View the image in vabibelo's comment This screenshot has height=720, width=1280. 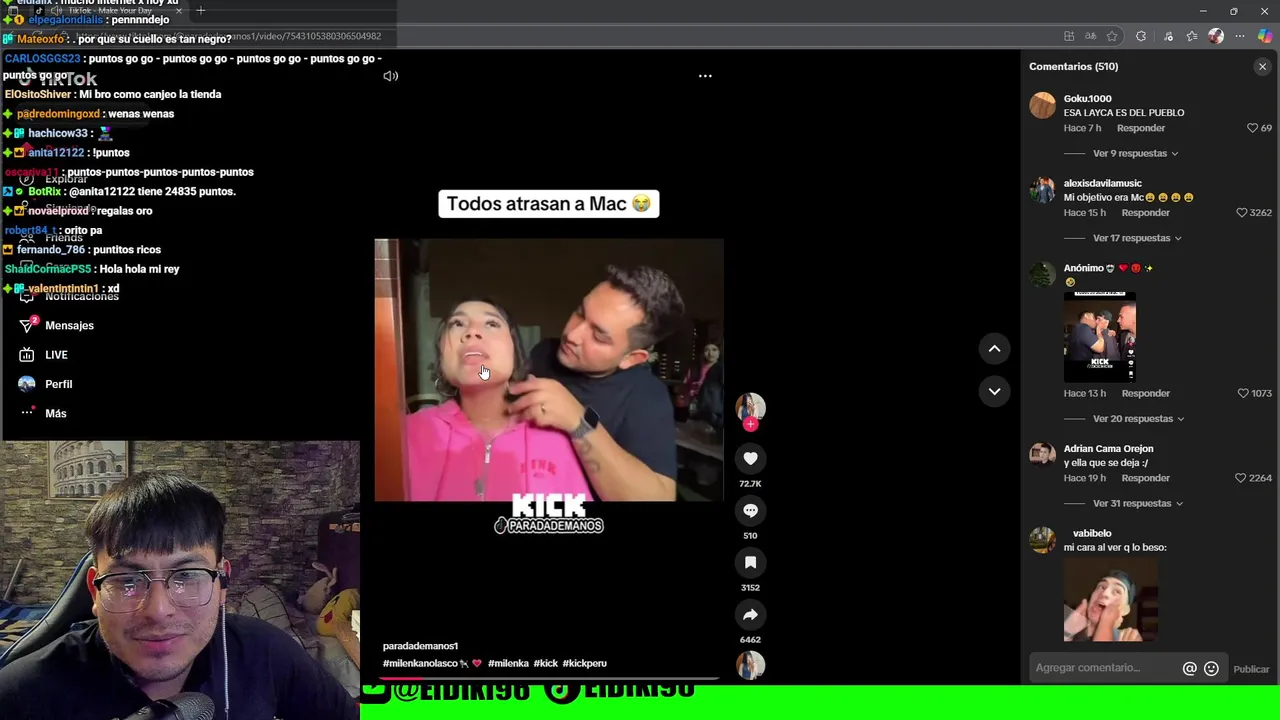tap(1111, 599)
